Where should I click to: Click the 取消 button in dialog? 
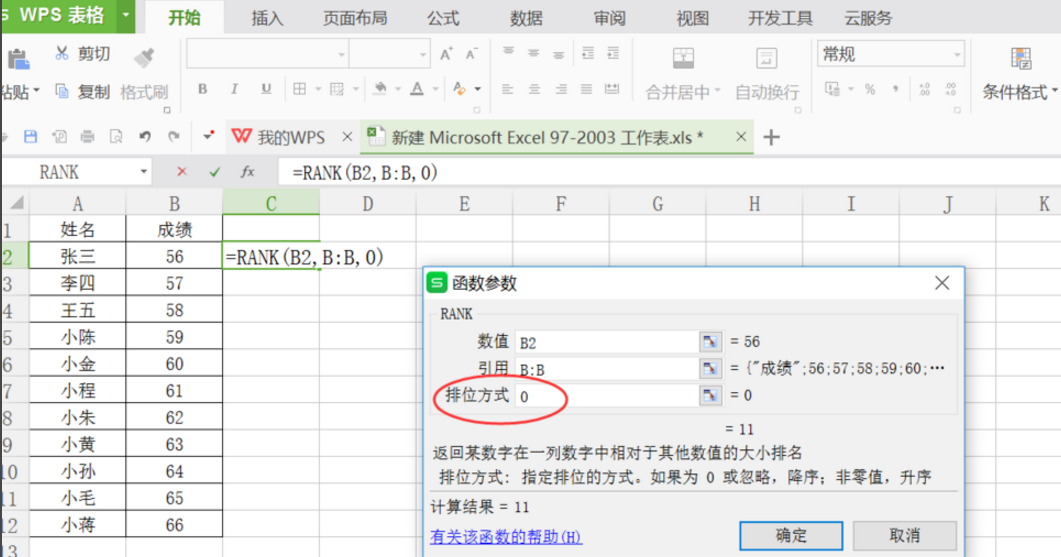[x=904, y=535]
